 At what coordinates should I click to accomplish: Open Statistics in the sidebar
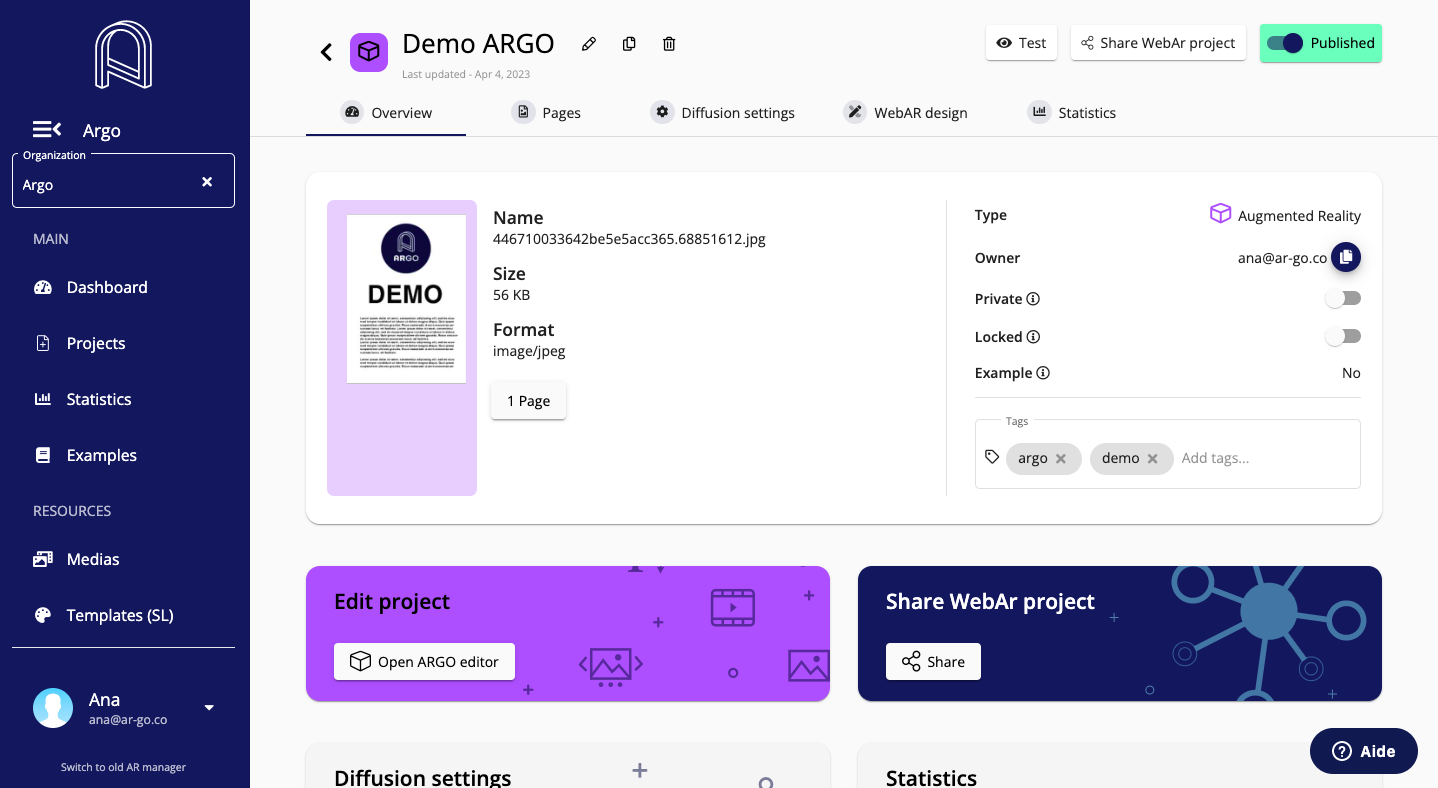coord(82,399)
